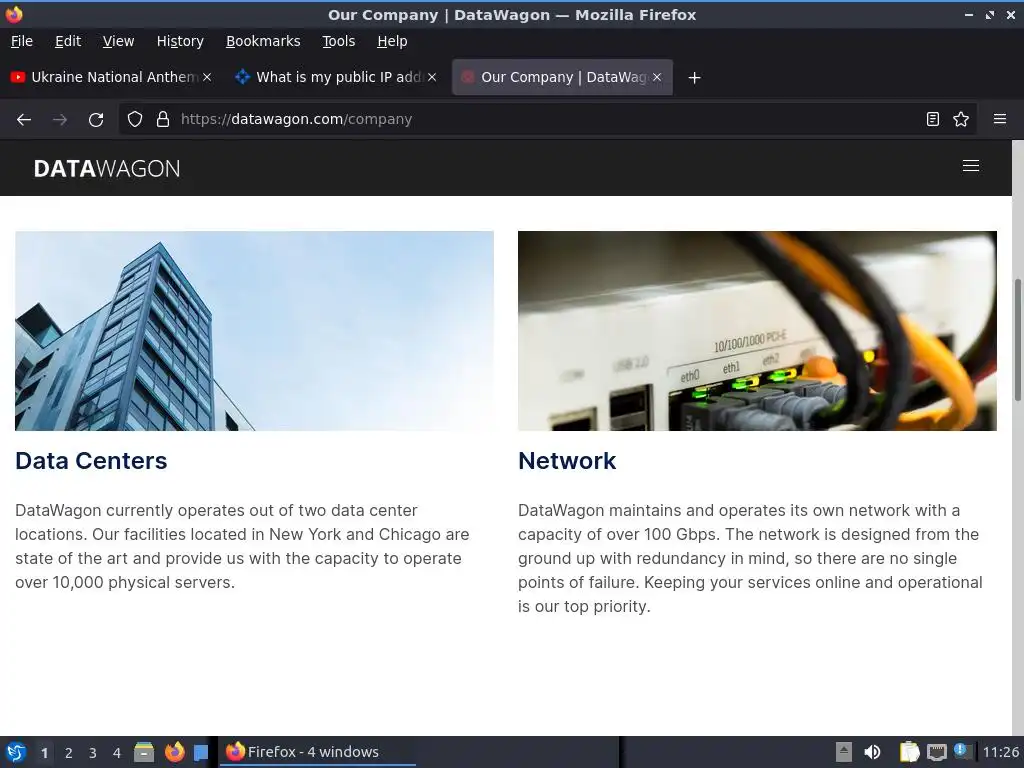Screen dimensions: 1024x768
Task: Open the Edit menu
Action: [x=68, y=41]
